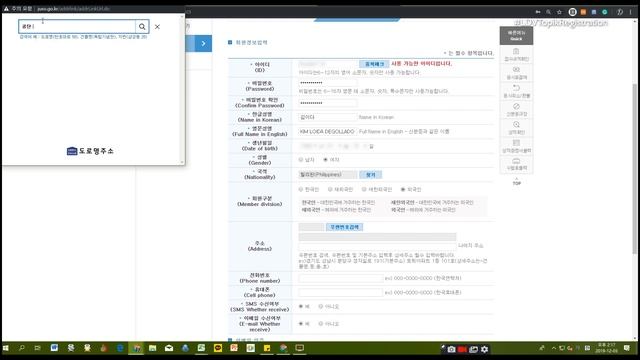Open Windows taskbar search
Image resolution: width=640 pixels, height=360 pixels.
(22, 348)
